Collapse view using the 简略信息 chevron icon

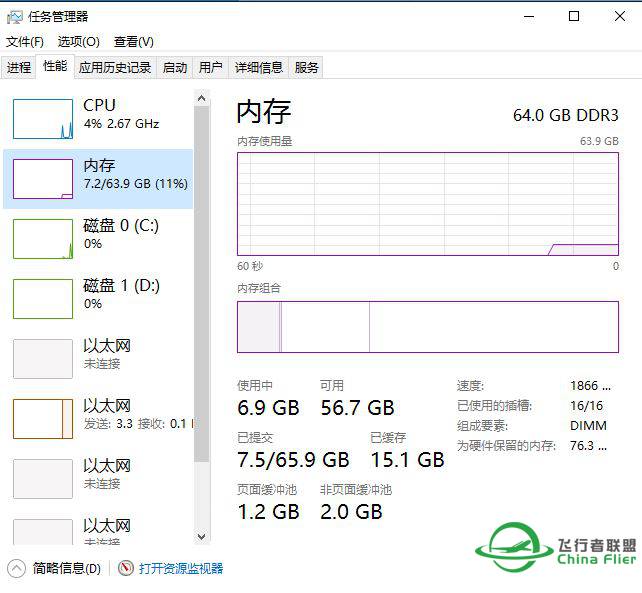tap(16, 568)
